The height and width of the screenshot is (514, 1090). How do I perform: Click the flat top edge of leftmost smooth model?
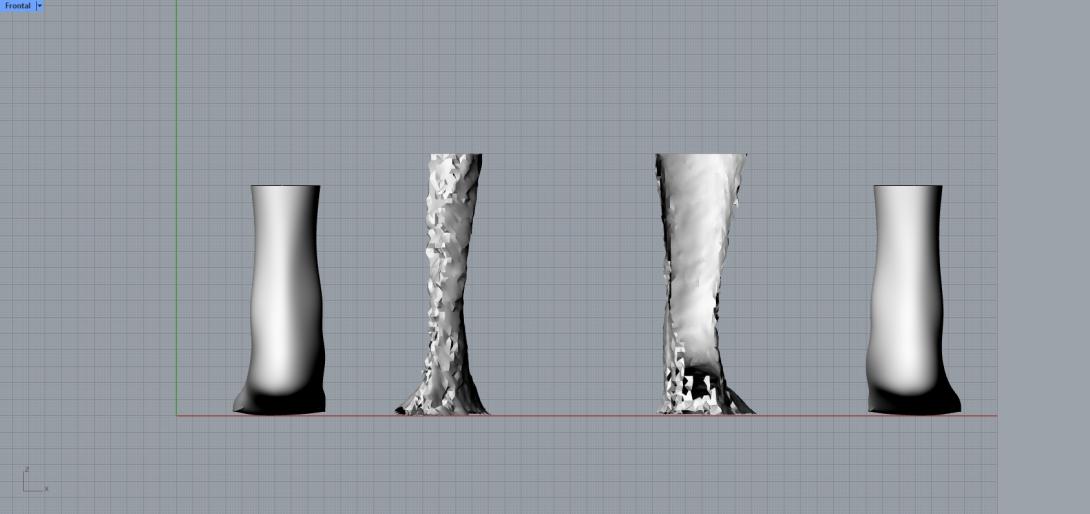(285, 186)
